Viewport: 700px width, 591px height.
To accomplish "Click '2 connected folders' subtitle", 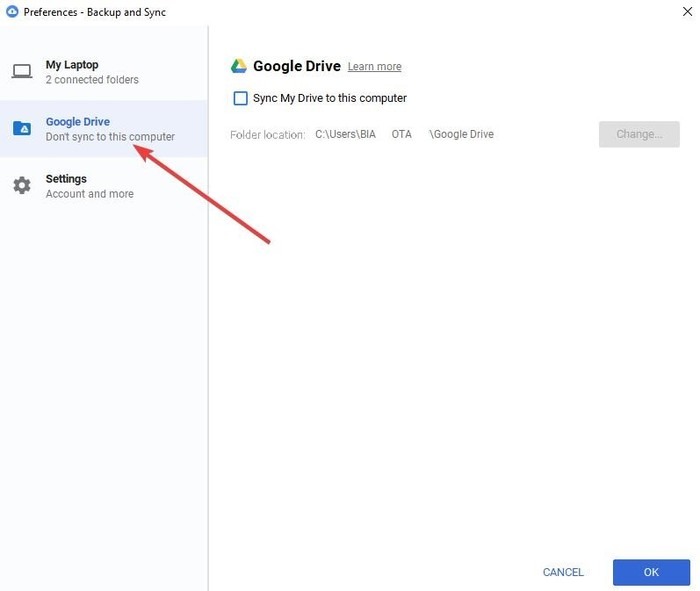I will click(92, 80).
